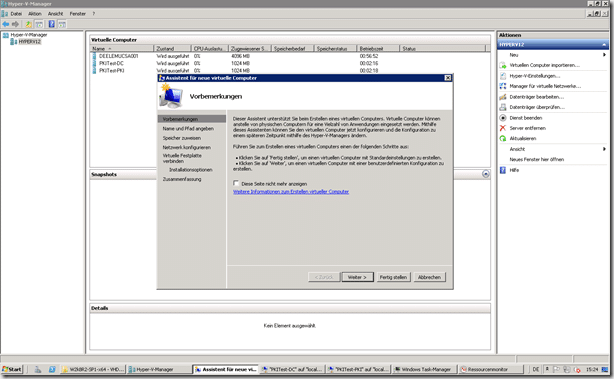Click uptime value 00:56:52

[369, 56]
